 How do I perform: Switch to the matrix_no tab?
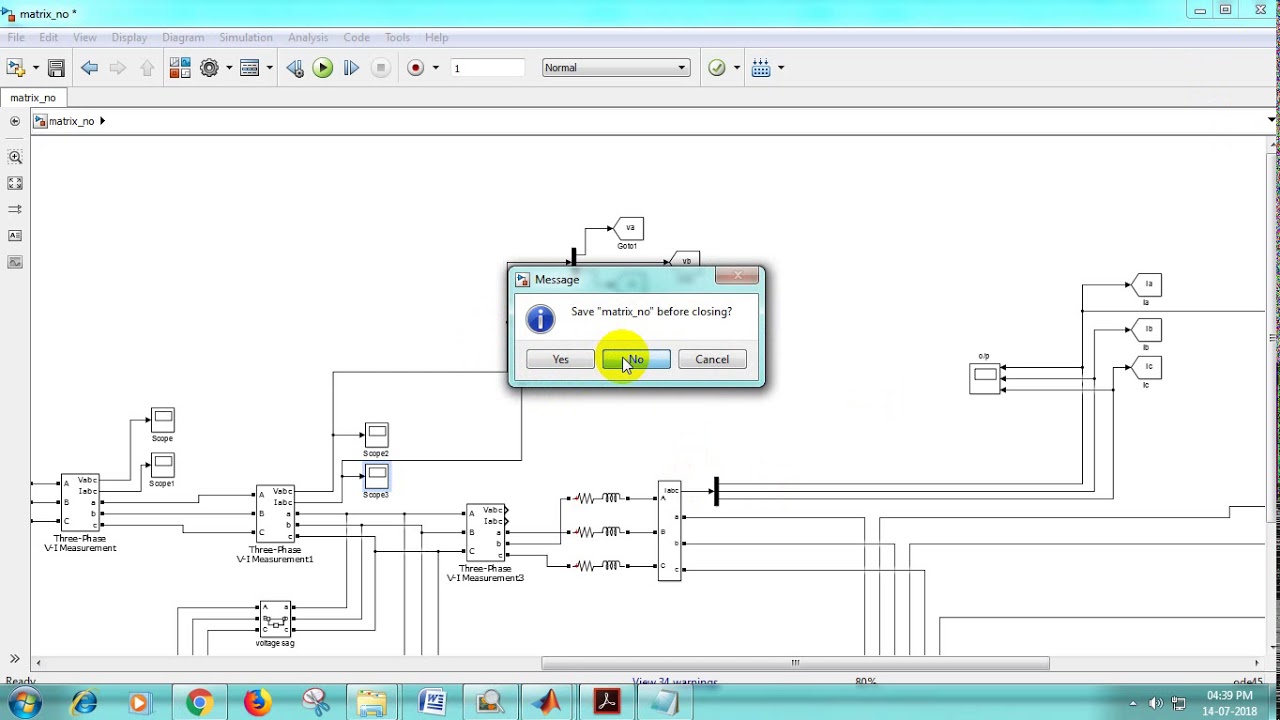(33, 98)
